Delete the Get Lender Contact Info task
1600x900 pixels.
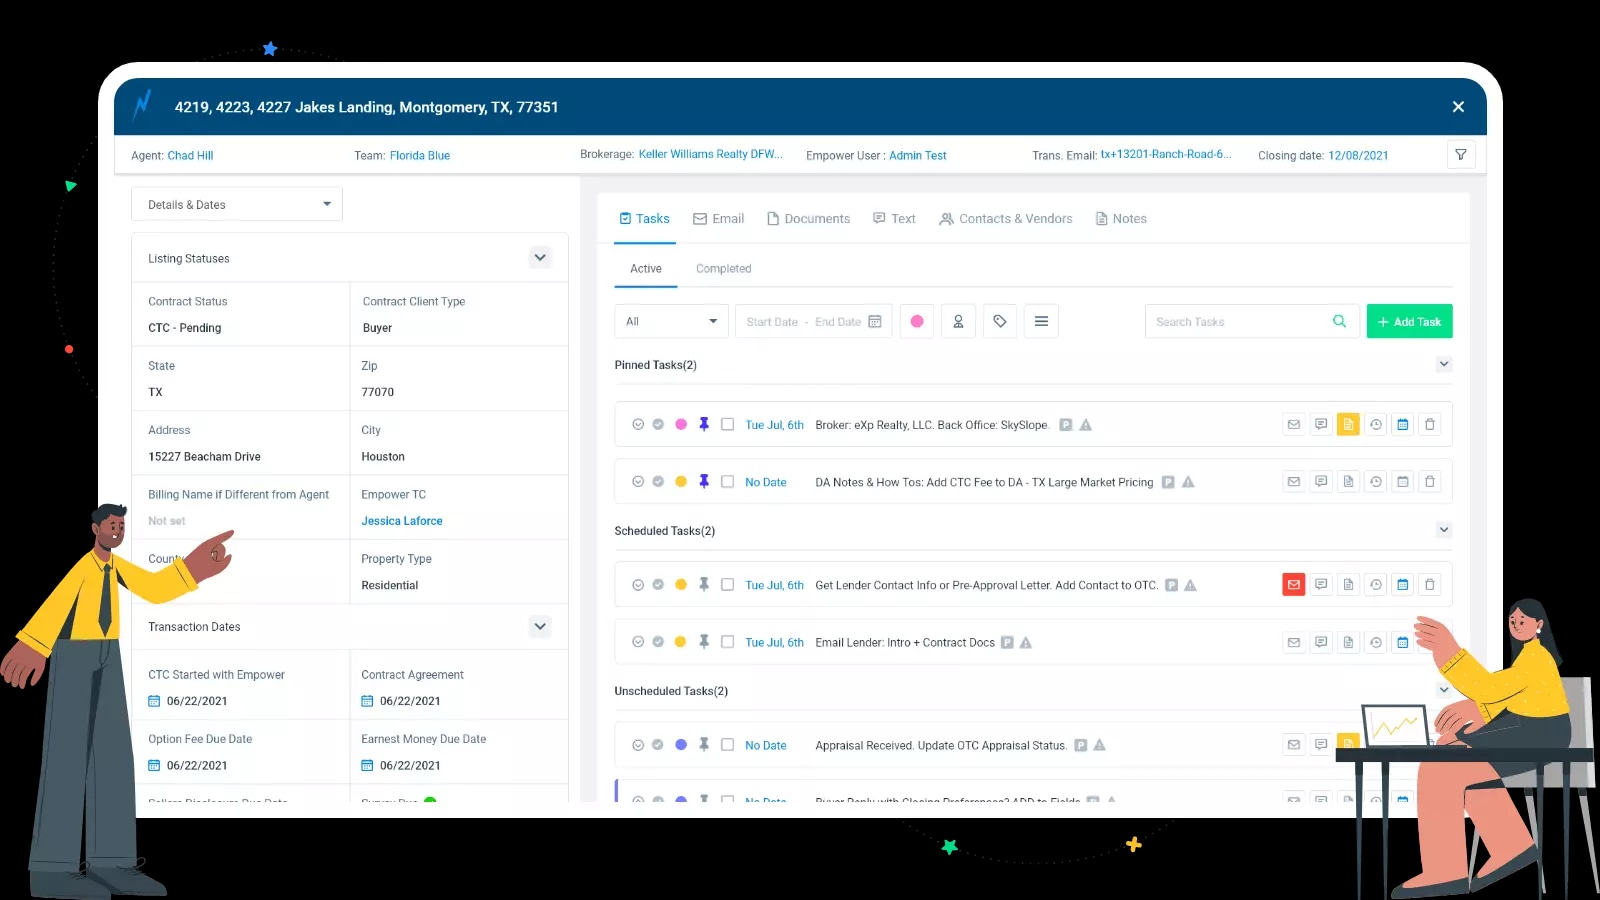click(1430, 584)
